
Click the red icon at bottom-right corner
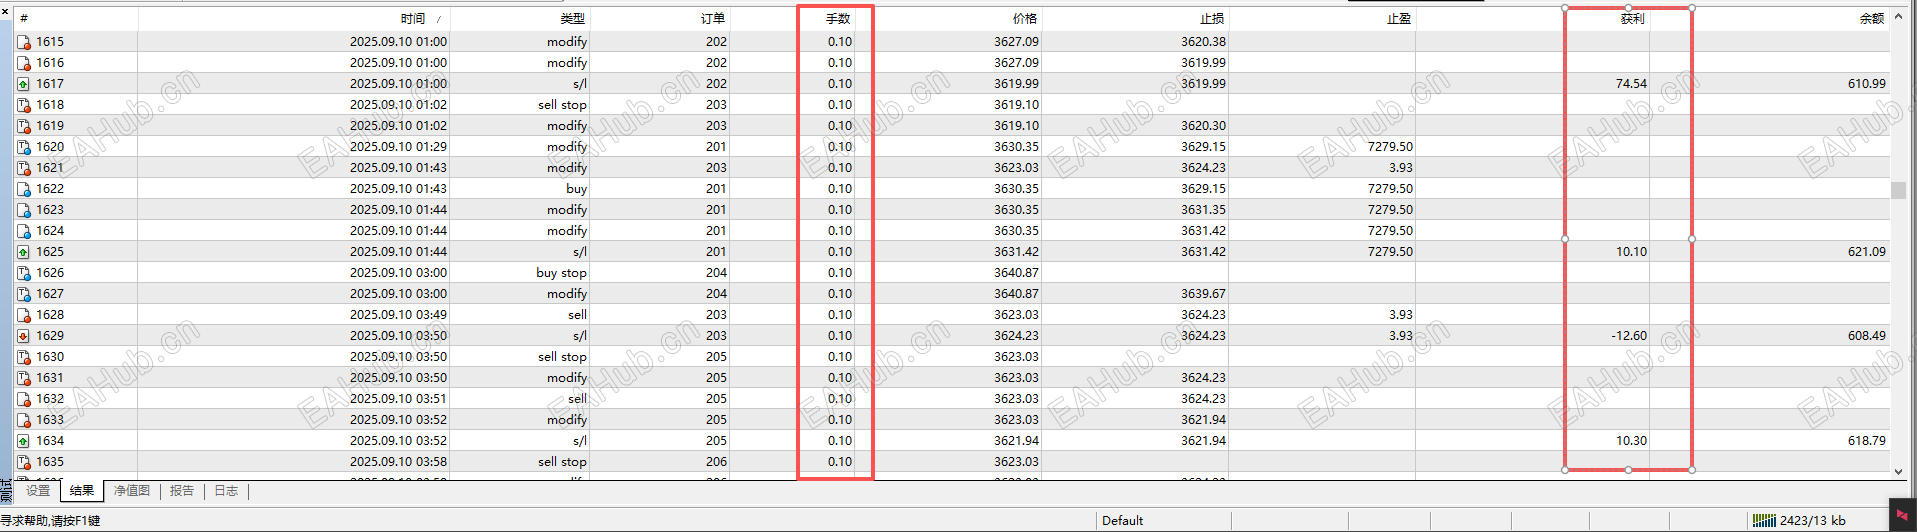(1902, 515)
